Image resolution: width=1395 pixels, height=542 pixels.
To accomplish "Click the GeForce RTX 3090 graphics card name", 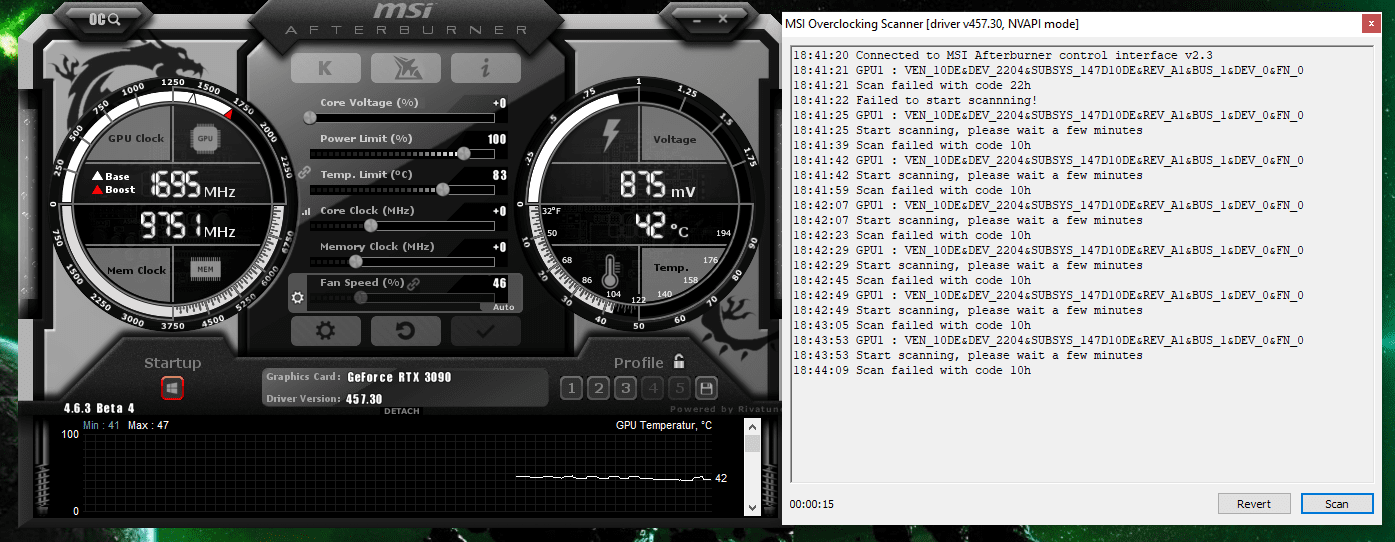I will (x=399, y=378).
